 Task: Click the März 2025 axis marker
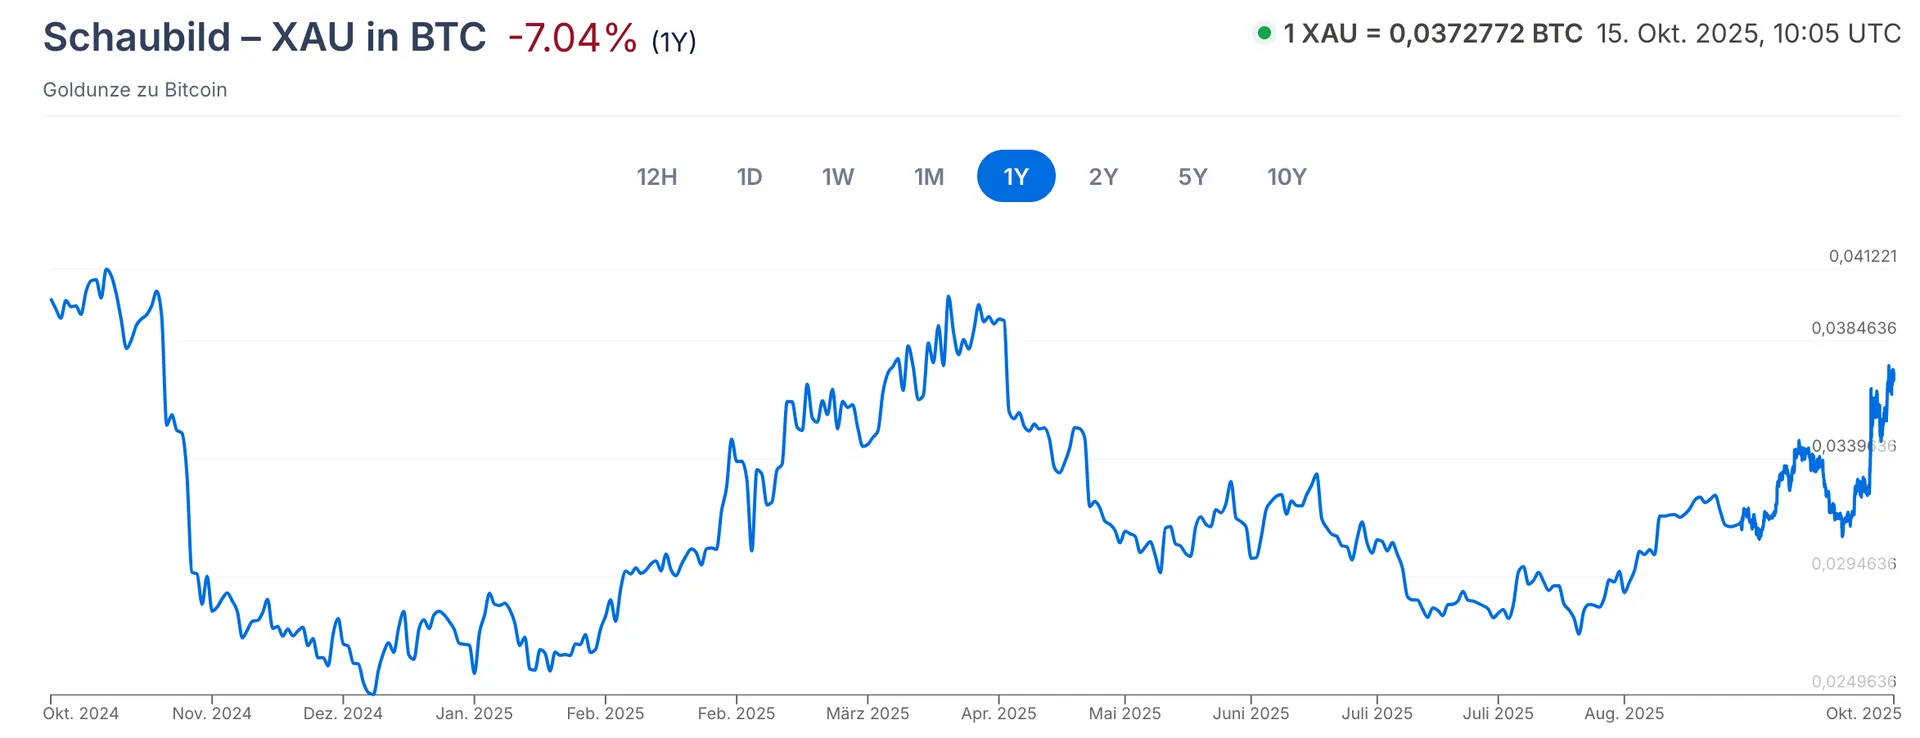pos(867,714)
